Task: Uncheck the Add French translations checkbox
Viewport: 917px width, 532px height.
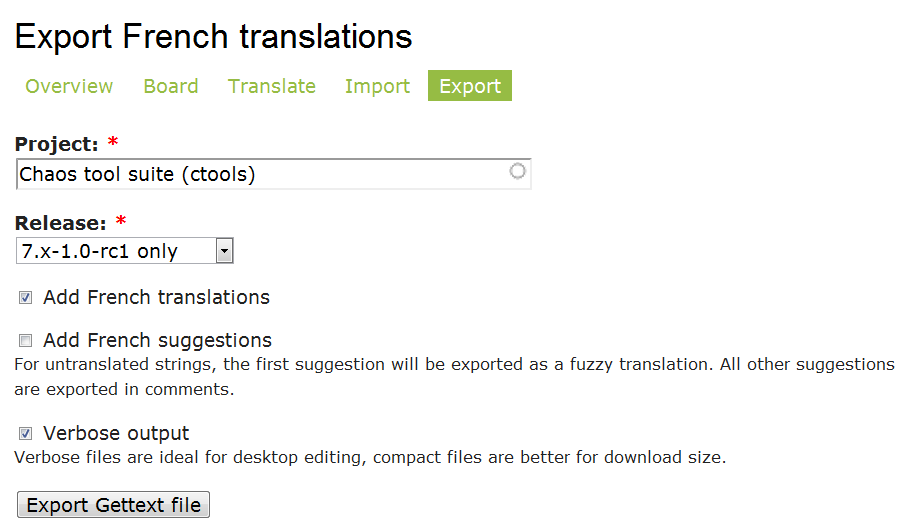Action: click(25, 297)
